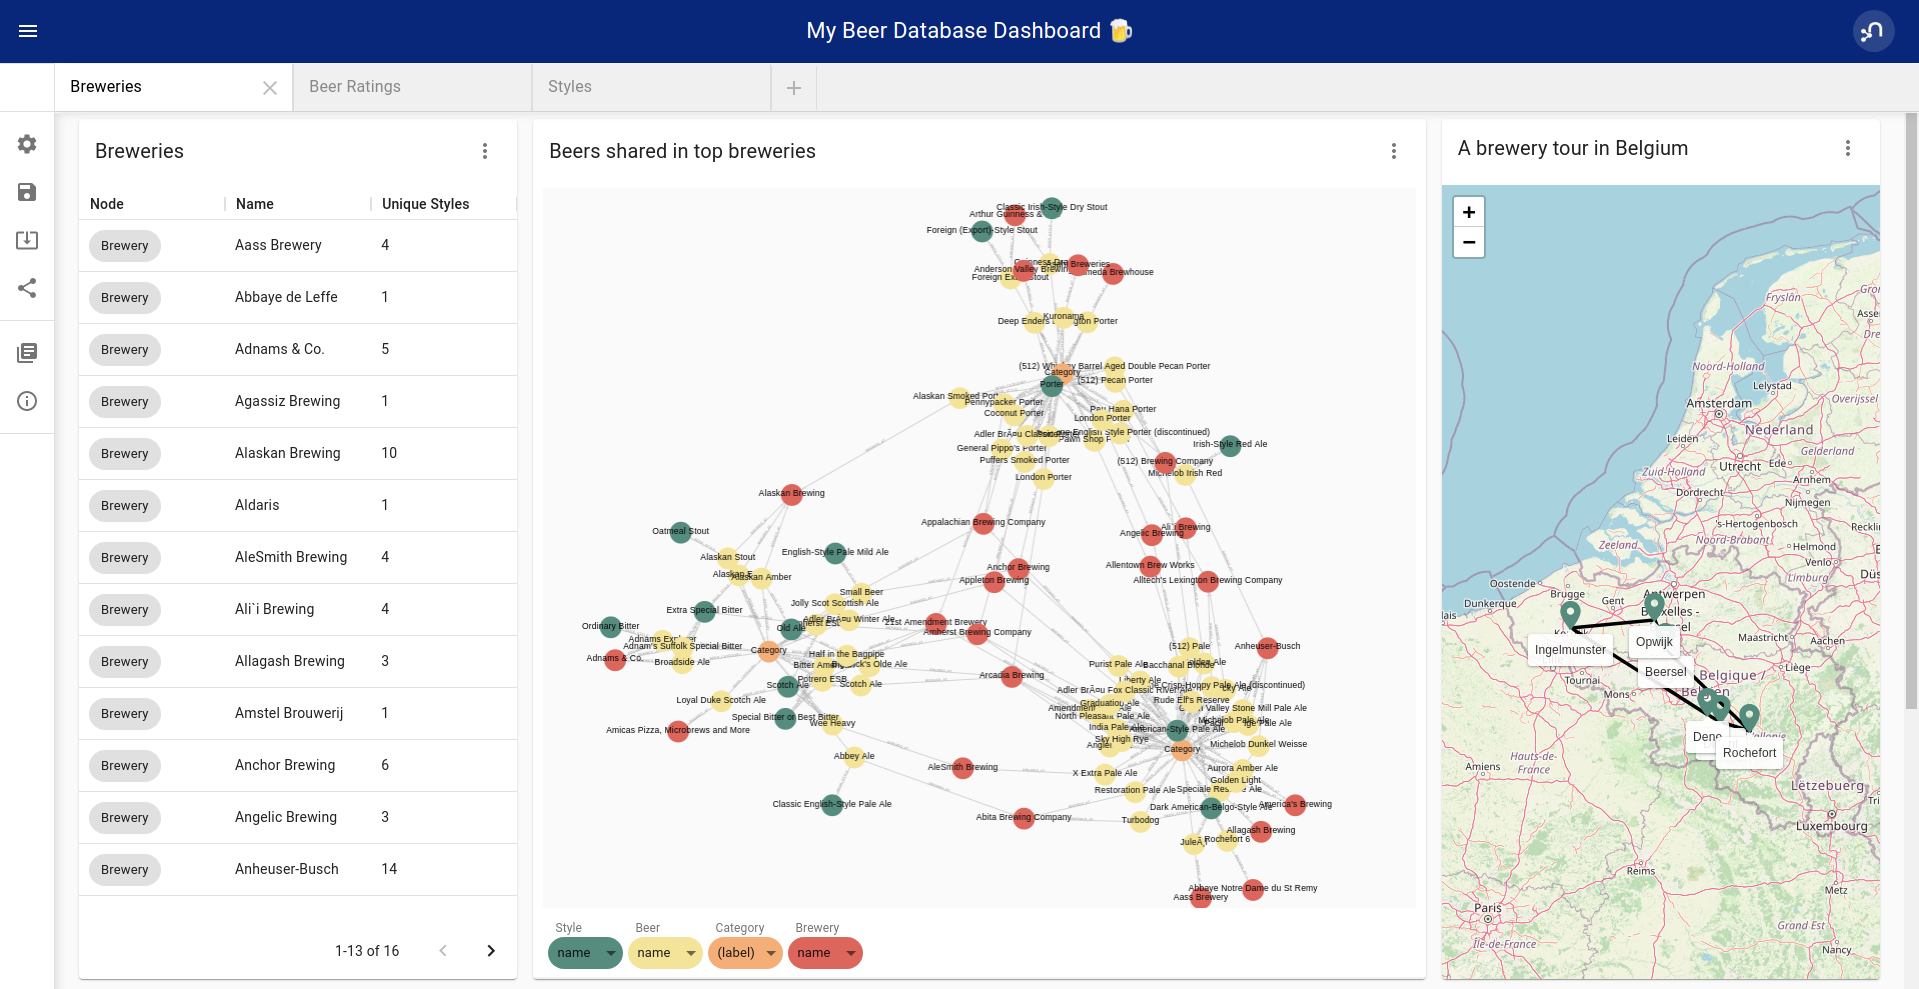Image resolution: width=1919 pixels, height=989 pixels.
Task: Click Brewery chip in Alaskan Brewing row
Action: [125, 454]
